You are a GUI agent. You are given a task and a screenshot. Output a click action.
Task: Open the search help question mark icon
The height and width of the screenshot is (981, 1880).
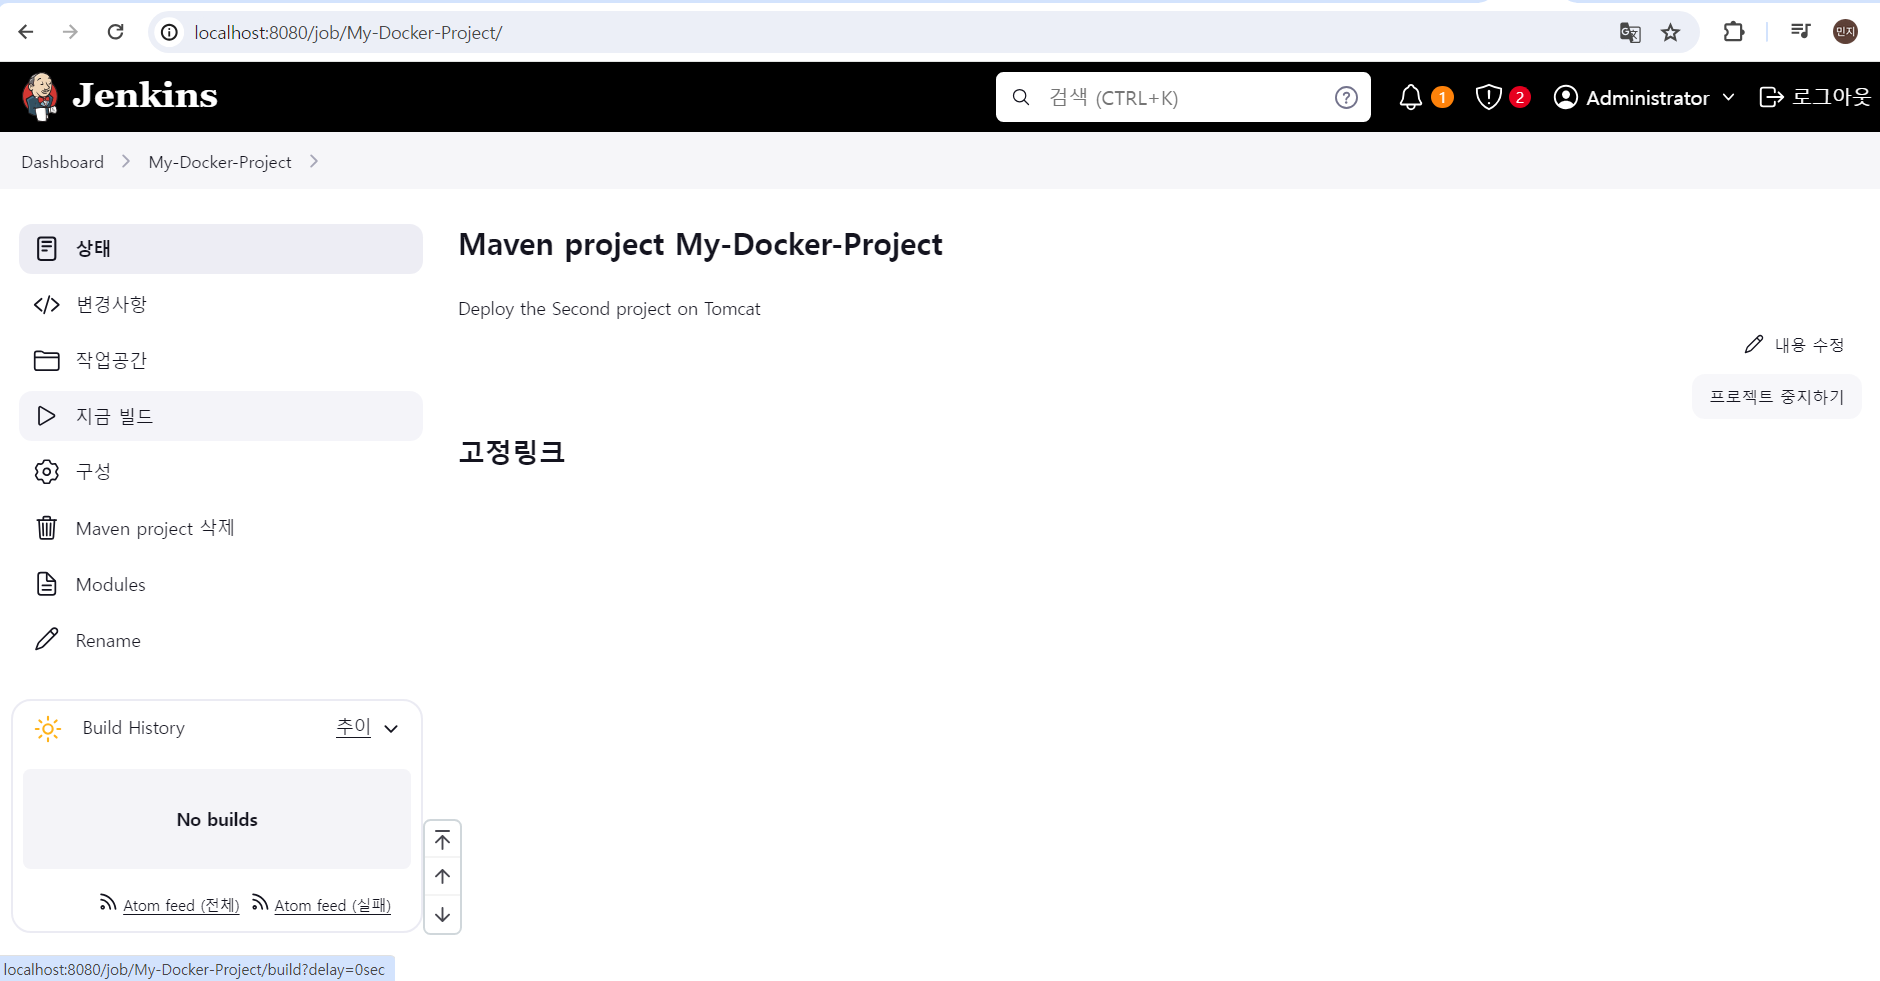pos(1346,97)
